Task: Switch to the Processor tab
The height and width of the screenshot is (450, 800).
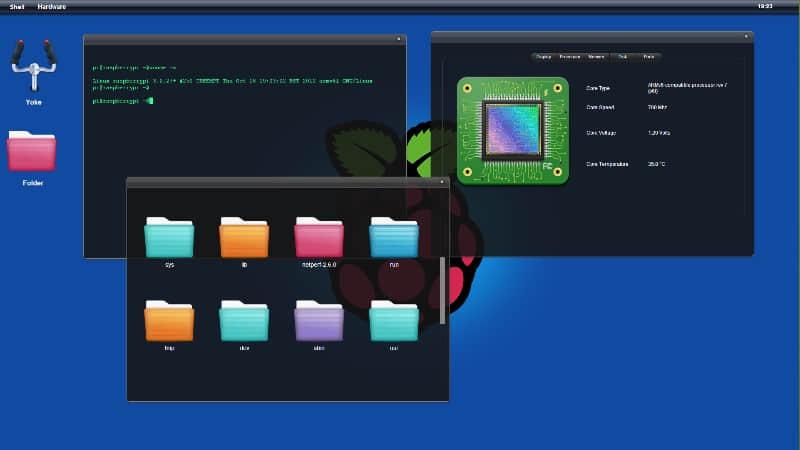Action: (x=570, y=57)
